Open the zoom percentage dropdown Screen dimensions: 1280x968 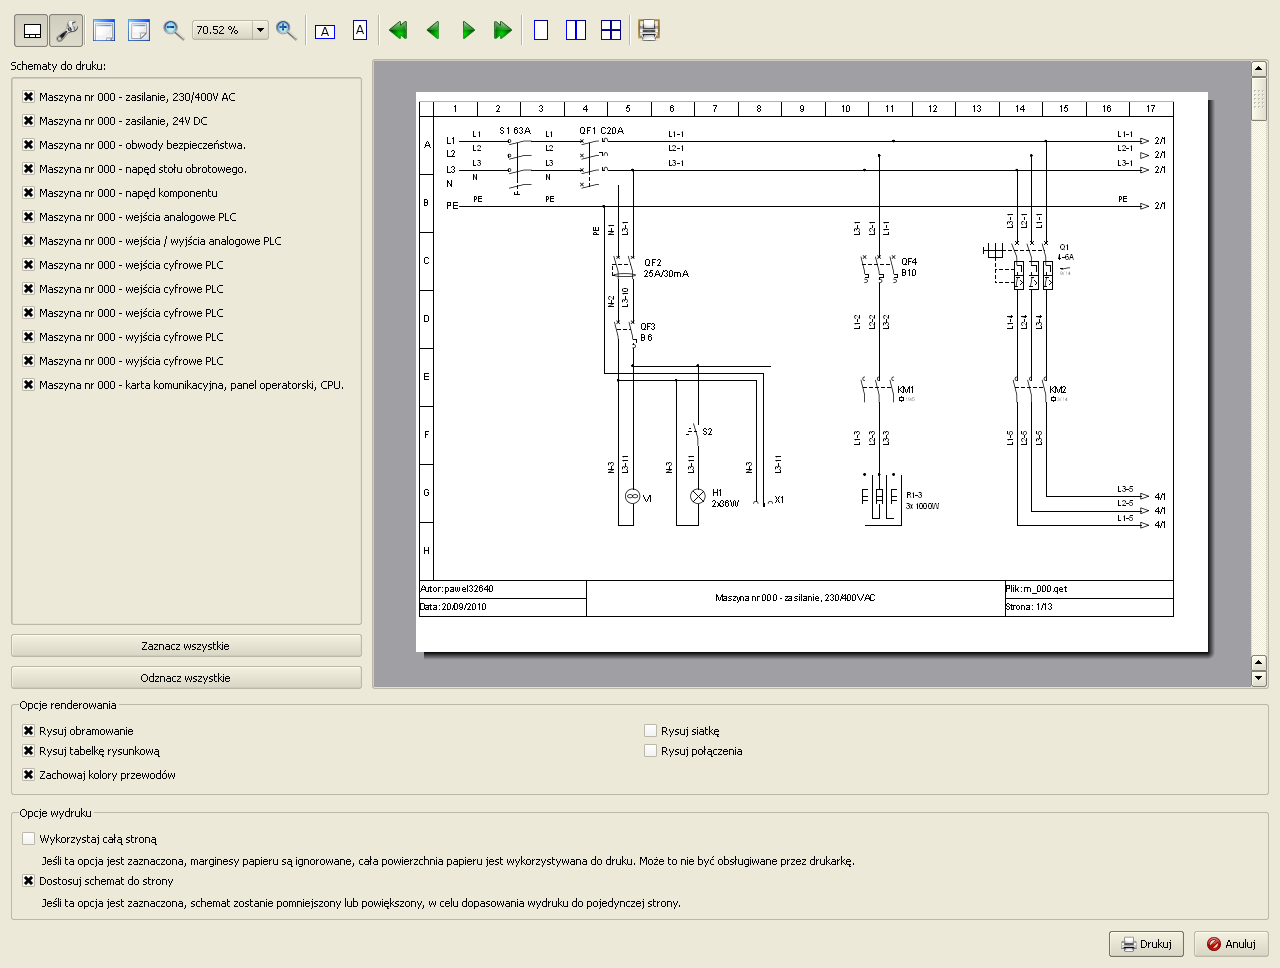click(x=260, y=30)
